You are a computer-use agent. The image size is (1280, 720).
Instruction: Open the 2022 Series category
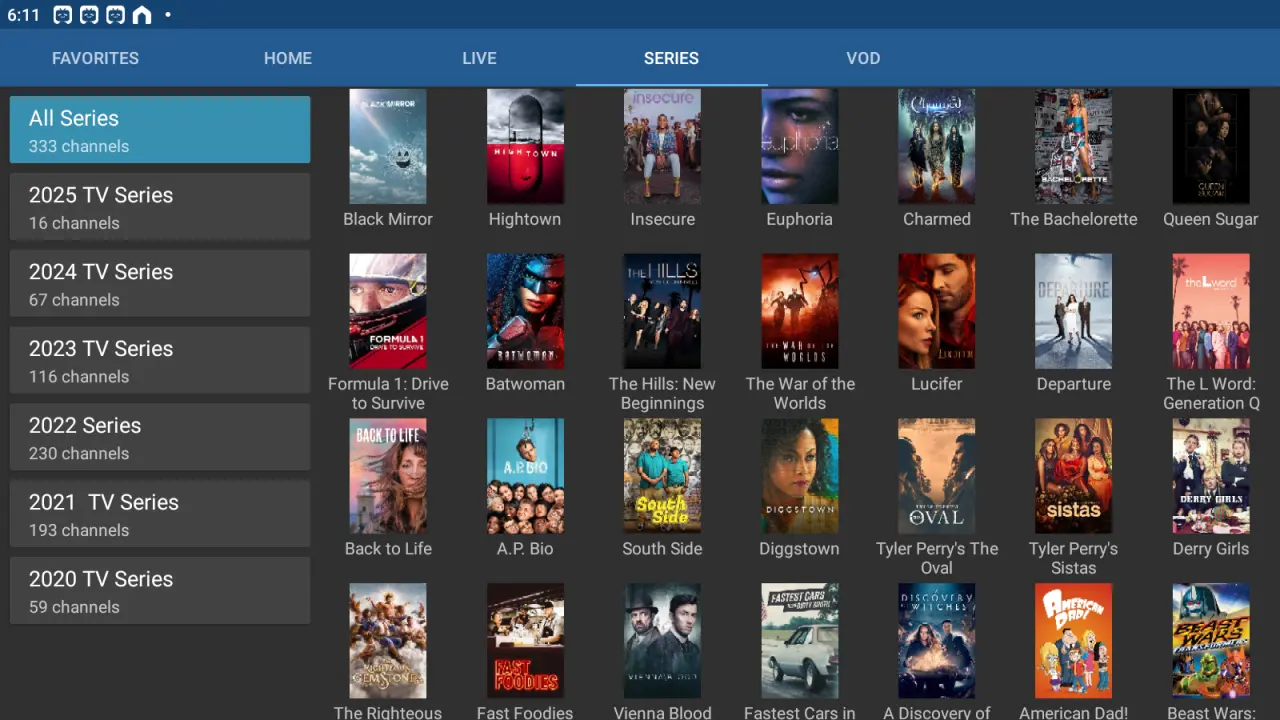160,437
